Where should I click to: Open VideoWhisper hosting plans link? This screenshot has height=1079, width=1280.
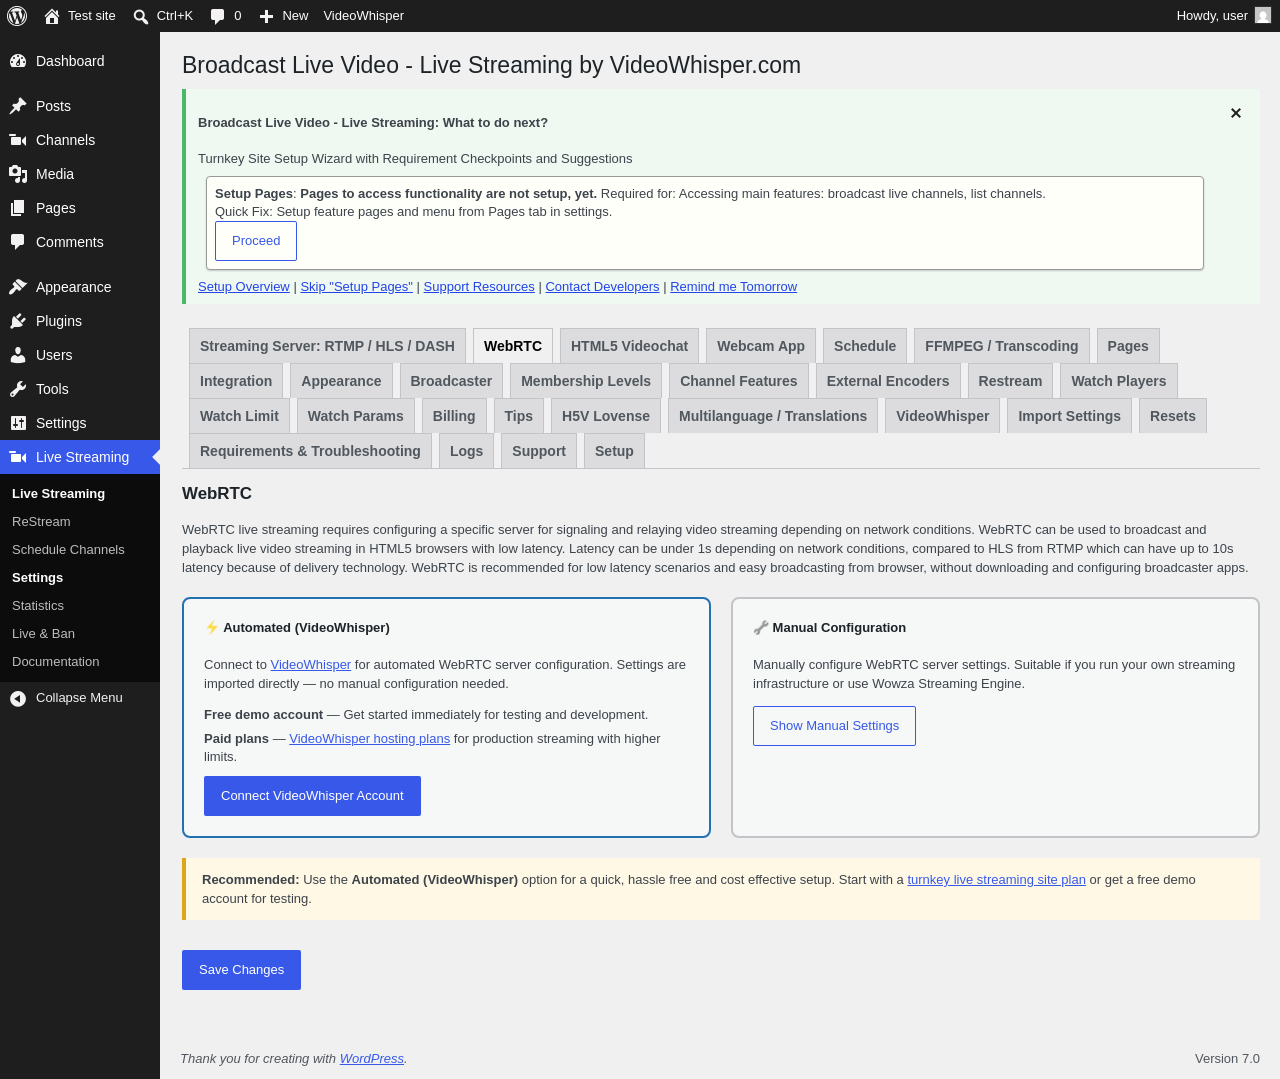pyautogui.click(x=369, y=739)
